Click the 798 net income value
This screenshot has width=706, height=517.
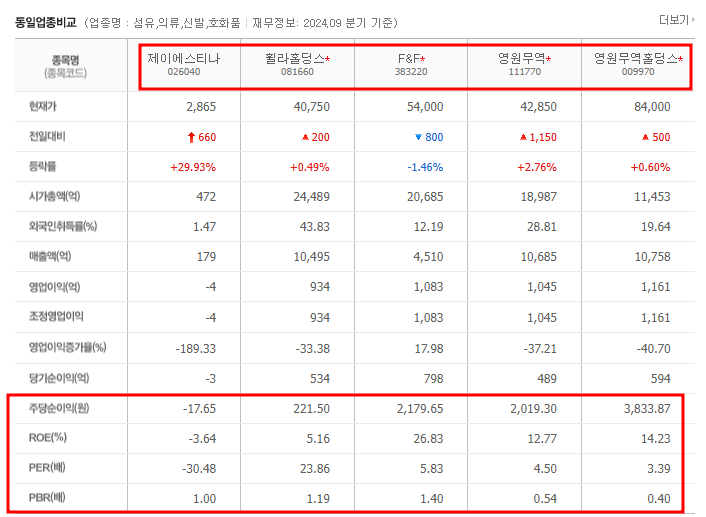[x=434, y=379]
